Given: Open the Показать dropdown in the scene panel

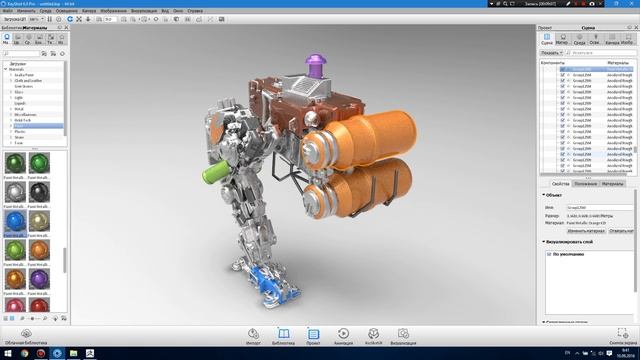Looking at the screenshot, I should tap(551, 53).
